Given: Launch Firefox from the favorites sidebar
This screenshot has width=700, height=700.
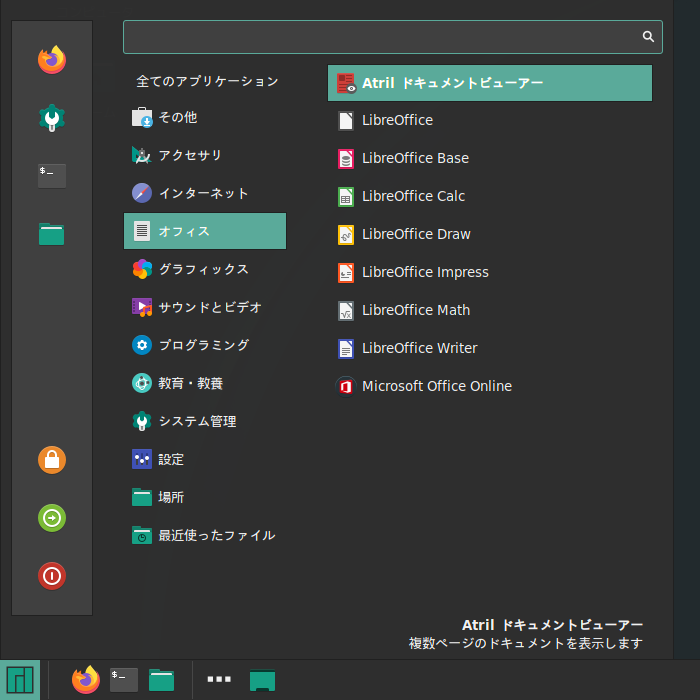Looking at the screenshot, I should tap(52, 60).
